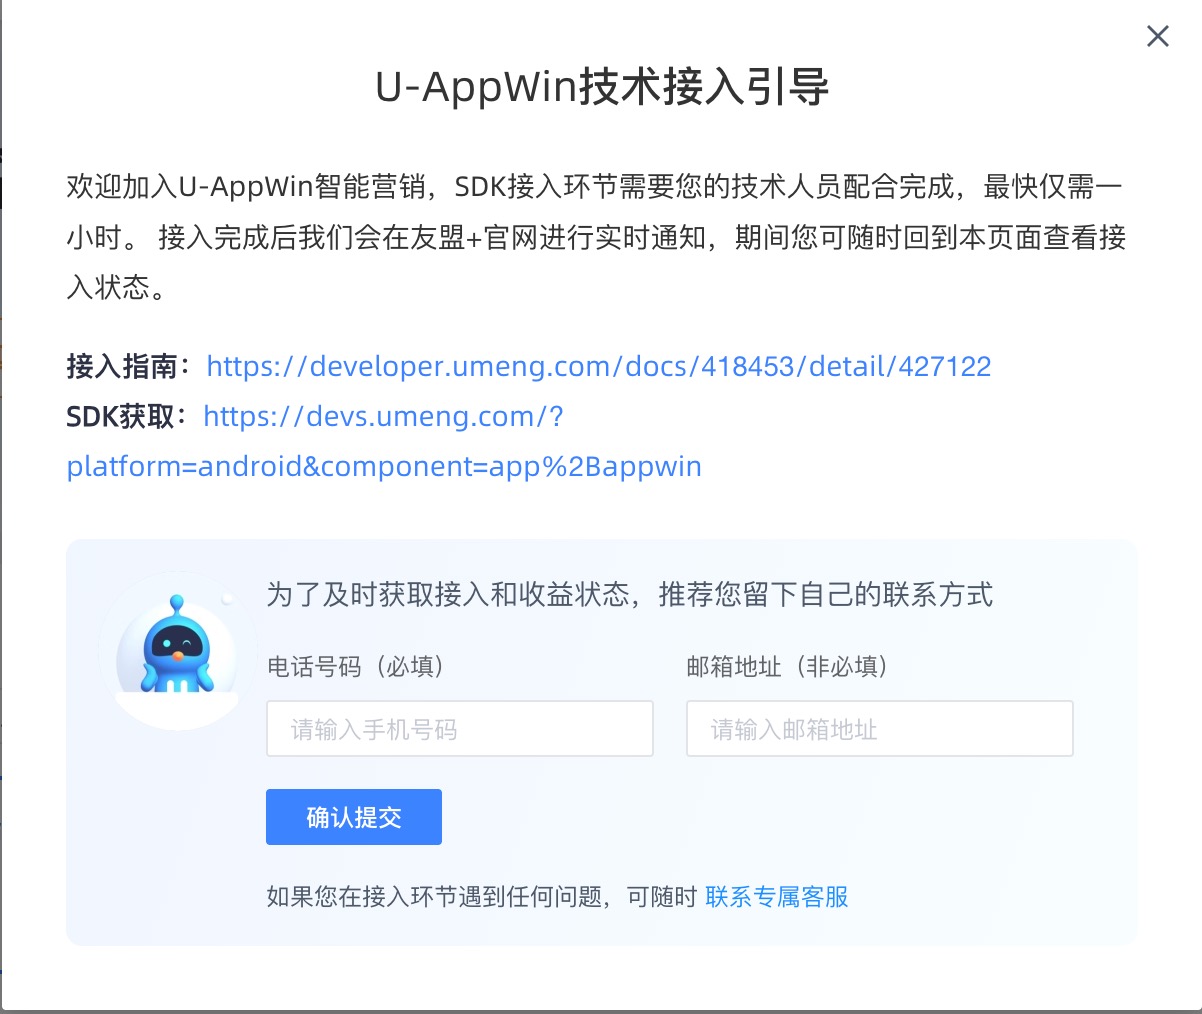This screenshot has width=1202, height=1014.
Task: Focus the email address input field
Action: tap(879, 729)
